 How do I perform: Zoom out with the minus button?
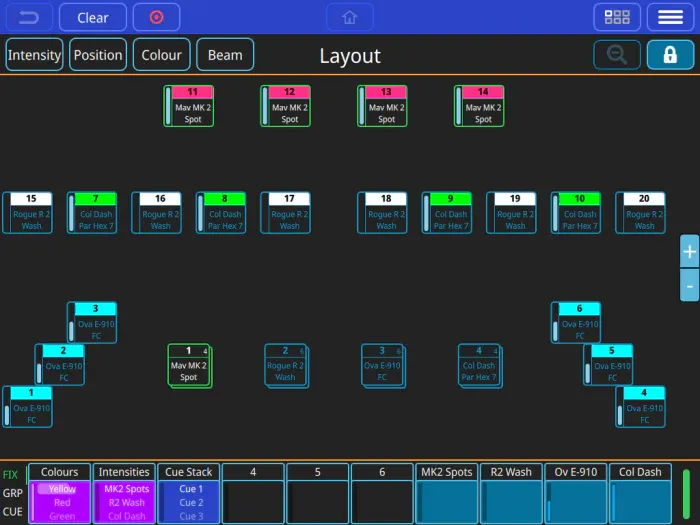(689, 286)
